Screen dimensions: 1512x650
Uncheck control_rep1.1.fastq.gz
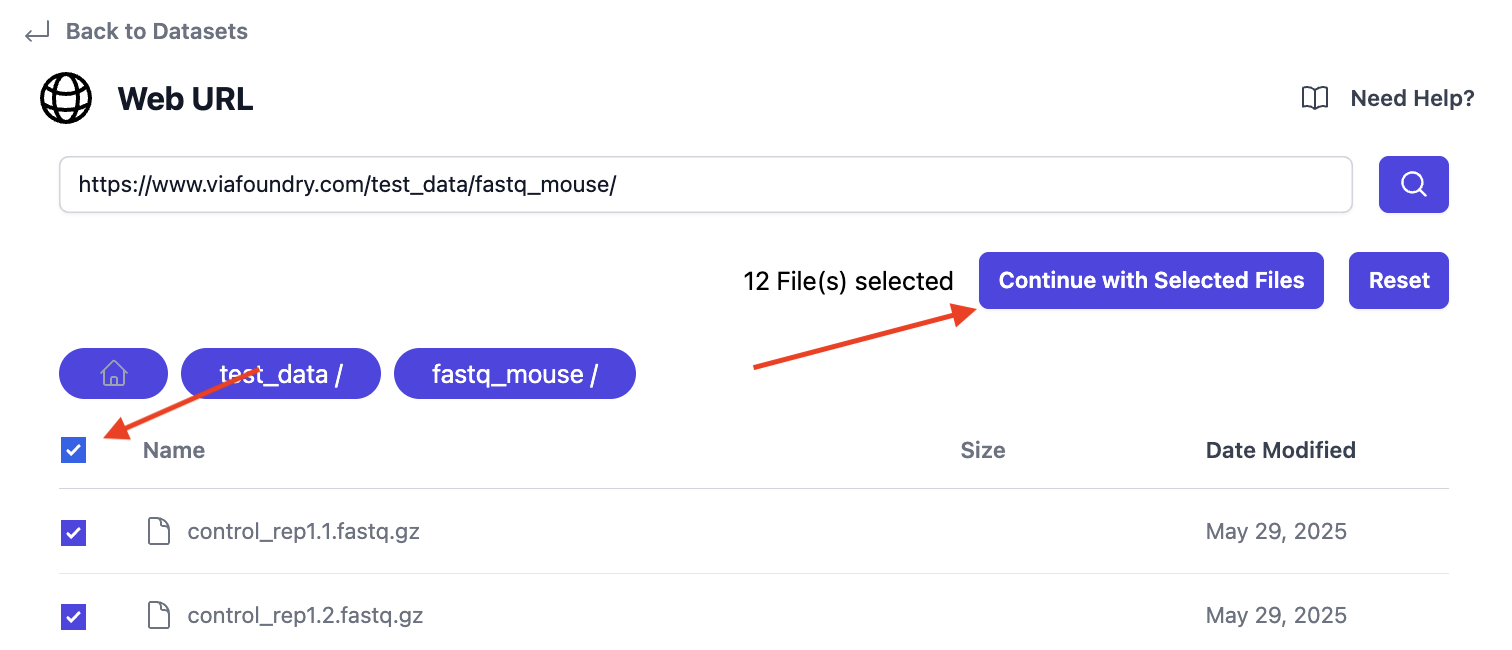click(73, 533)
